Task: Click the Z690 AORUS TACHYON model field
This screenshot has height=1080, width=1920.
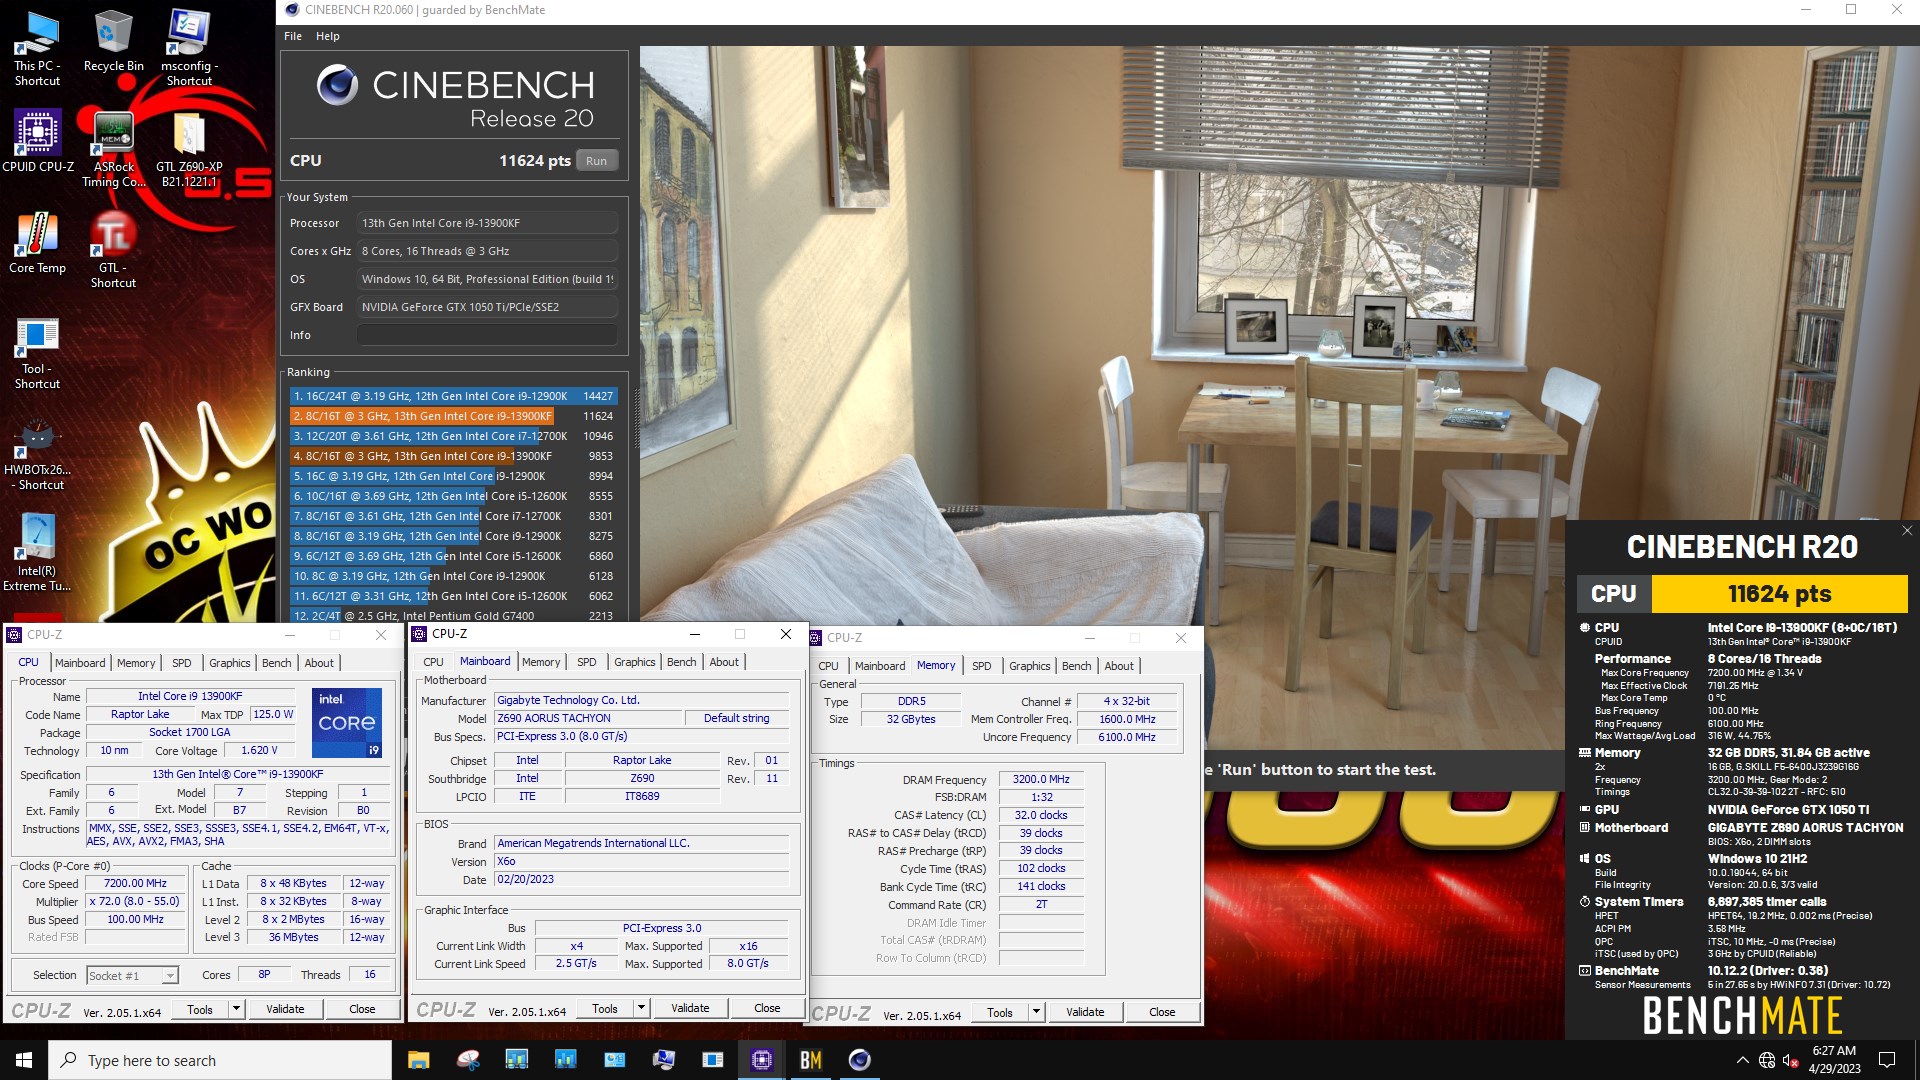Action: coord(588,718)
